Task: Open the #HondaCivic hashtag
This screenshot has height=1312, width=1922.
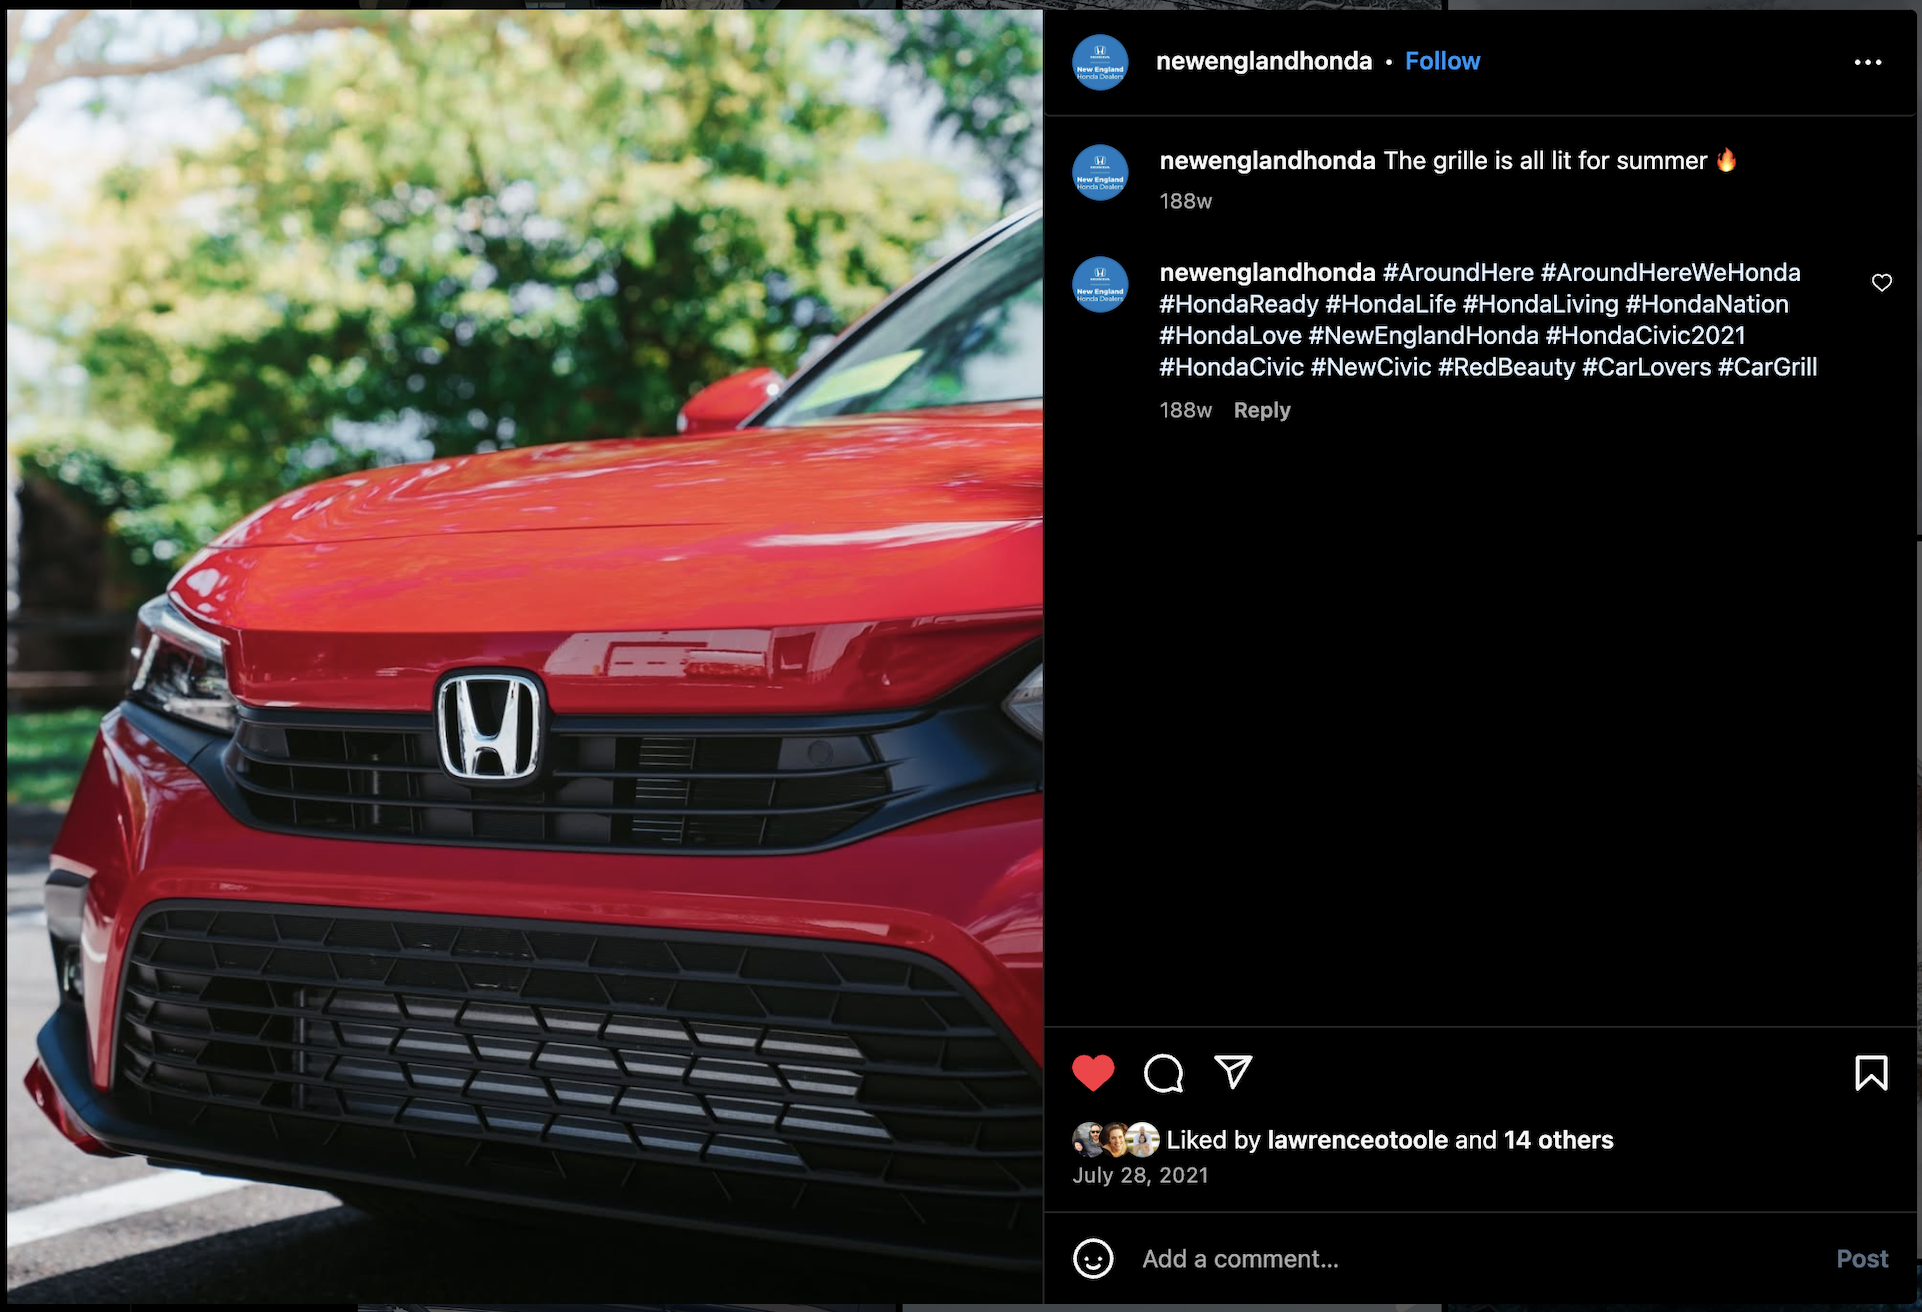Action: [1231, 367]
